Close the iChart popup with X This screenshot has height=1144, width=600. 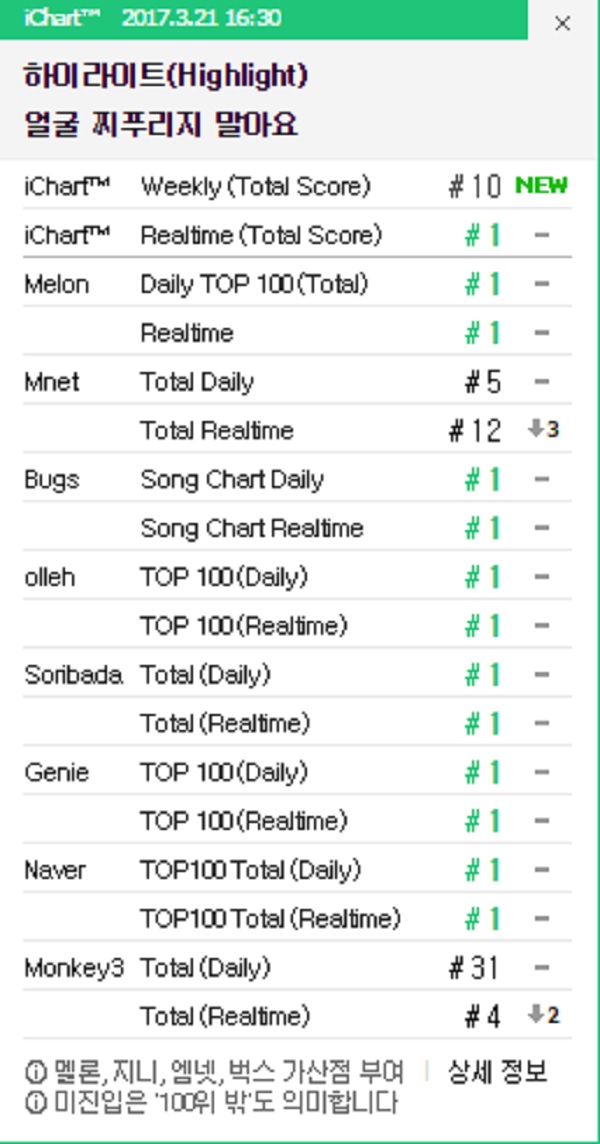click(x=562, y=23)
